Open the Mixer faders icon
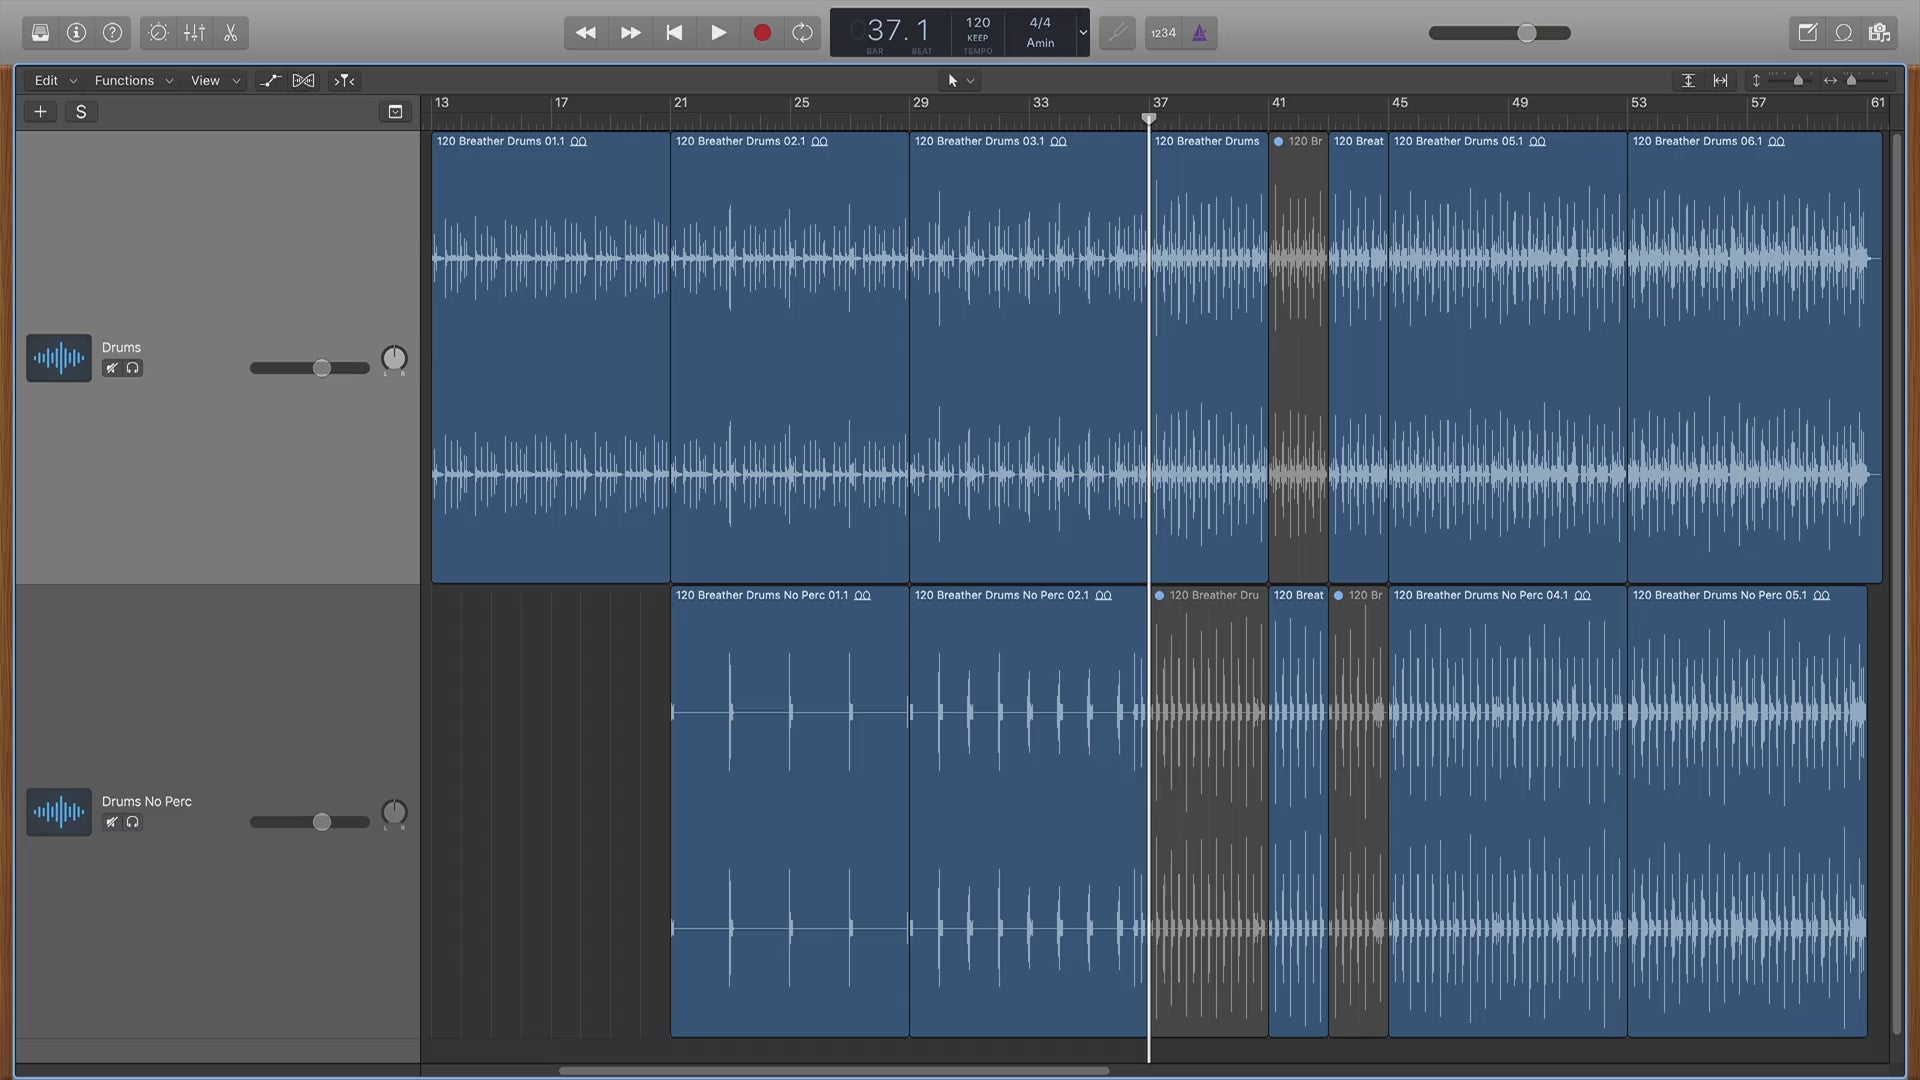 194,33
